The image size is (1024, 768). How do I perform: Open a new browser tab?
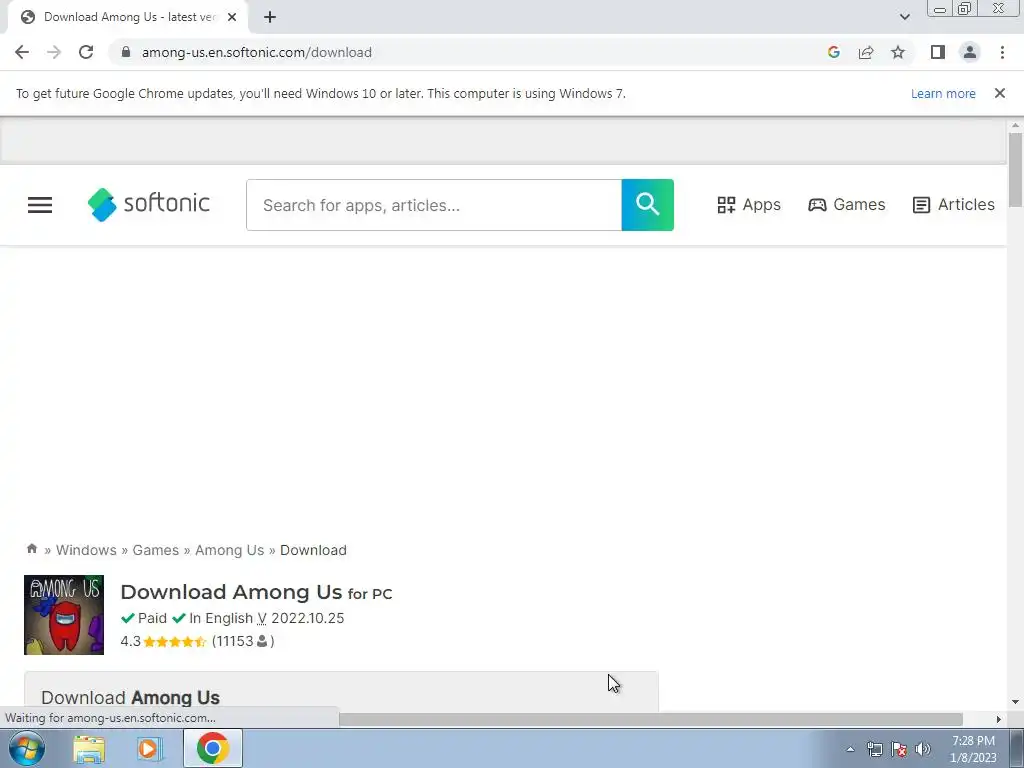[x=270, y=18]
